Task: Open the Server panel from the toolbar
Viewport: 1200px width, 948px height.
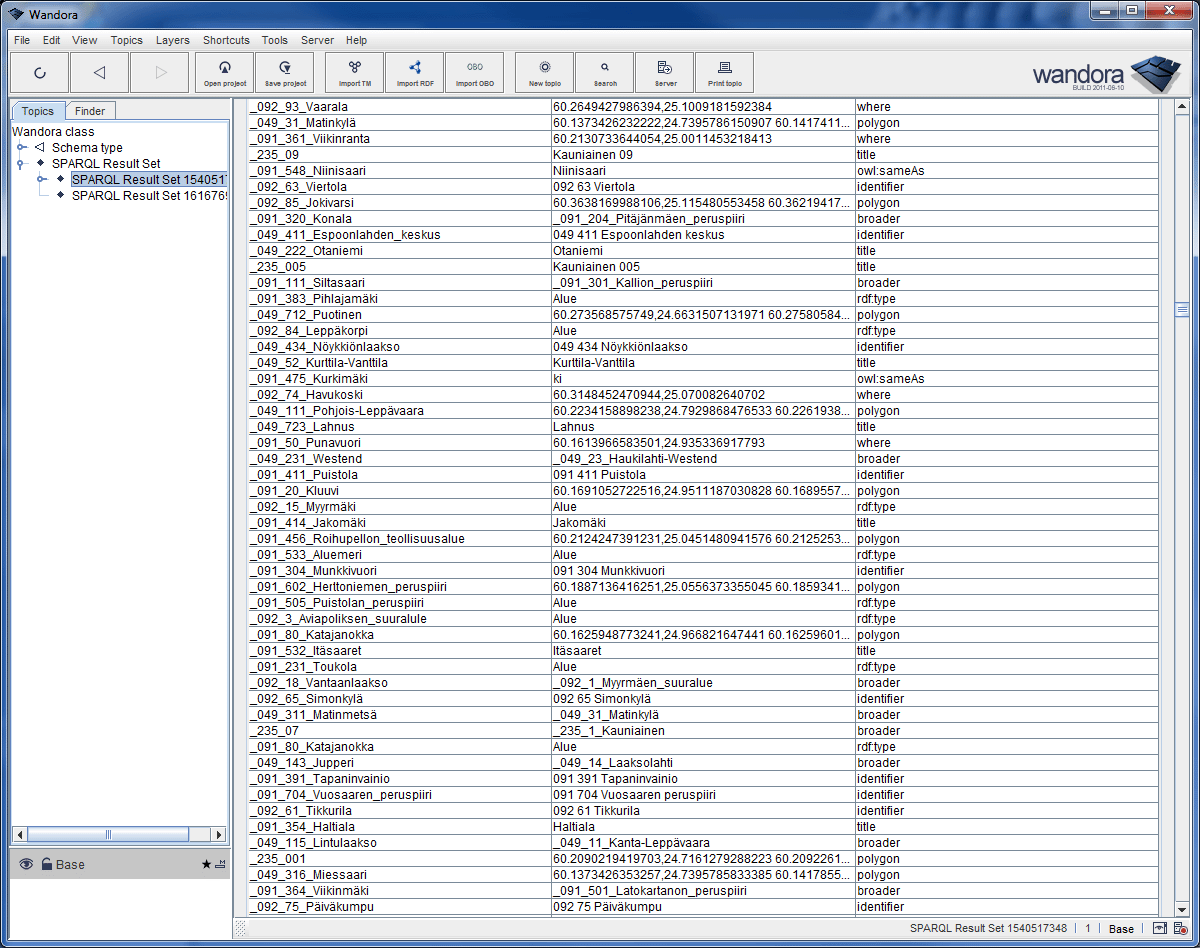Action: (x=664, y=72)
